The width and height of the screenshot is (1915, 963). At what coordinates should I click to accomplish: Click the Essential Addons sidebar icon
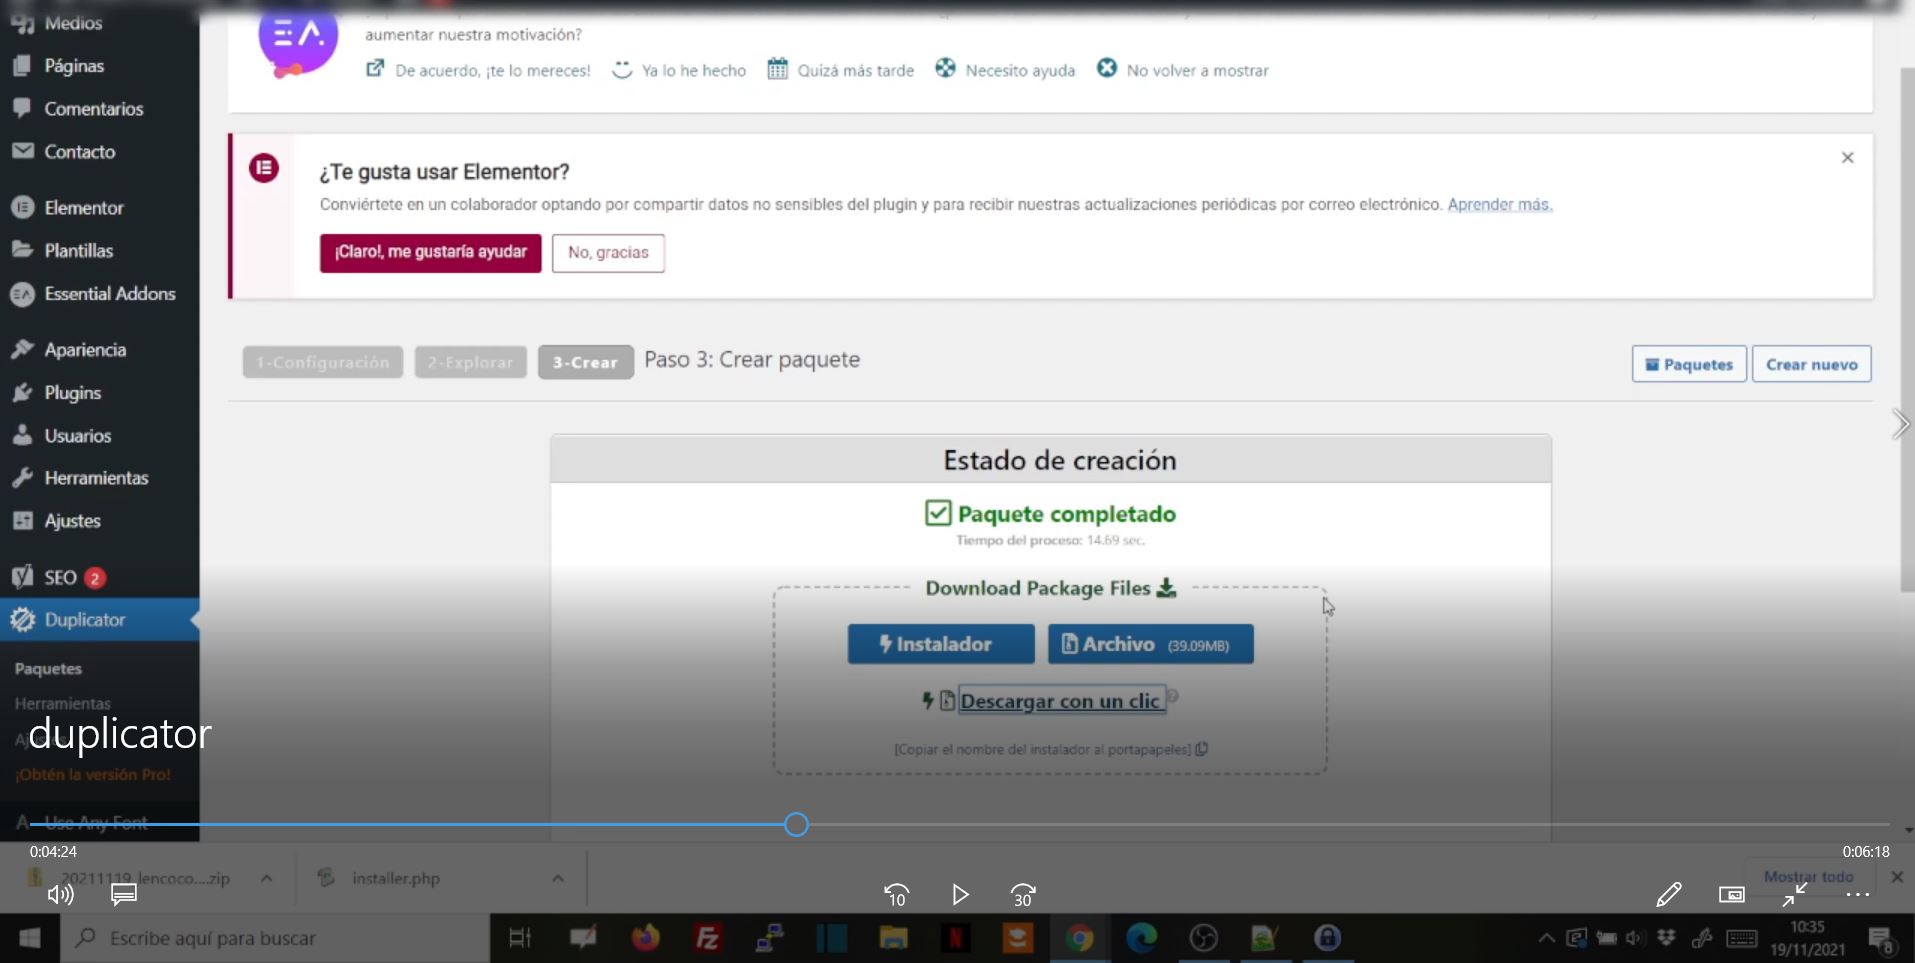(22, 294)
